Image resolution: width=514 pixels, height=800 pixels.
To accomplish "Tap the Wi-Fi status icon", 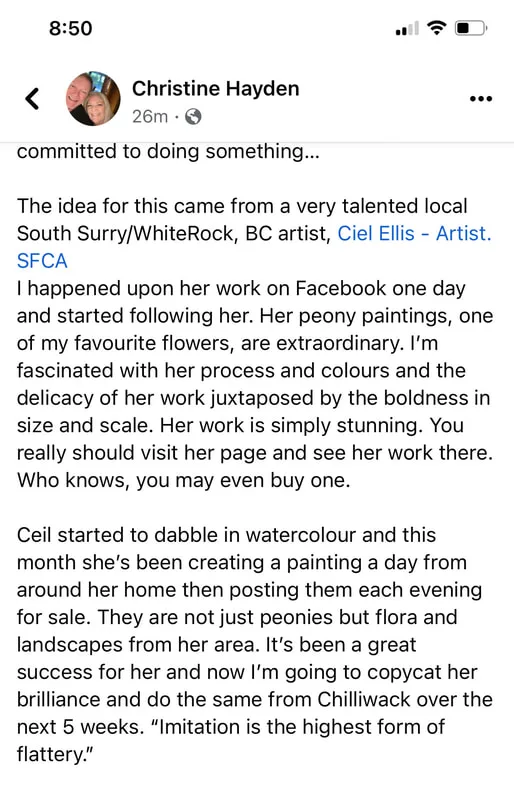I will point(436,28).
